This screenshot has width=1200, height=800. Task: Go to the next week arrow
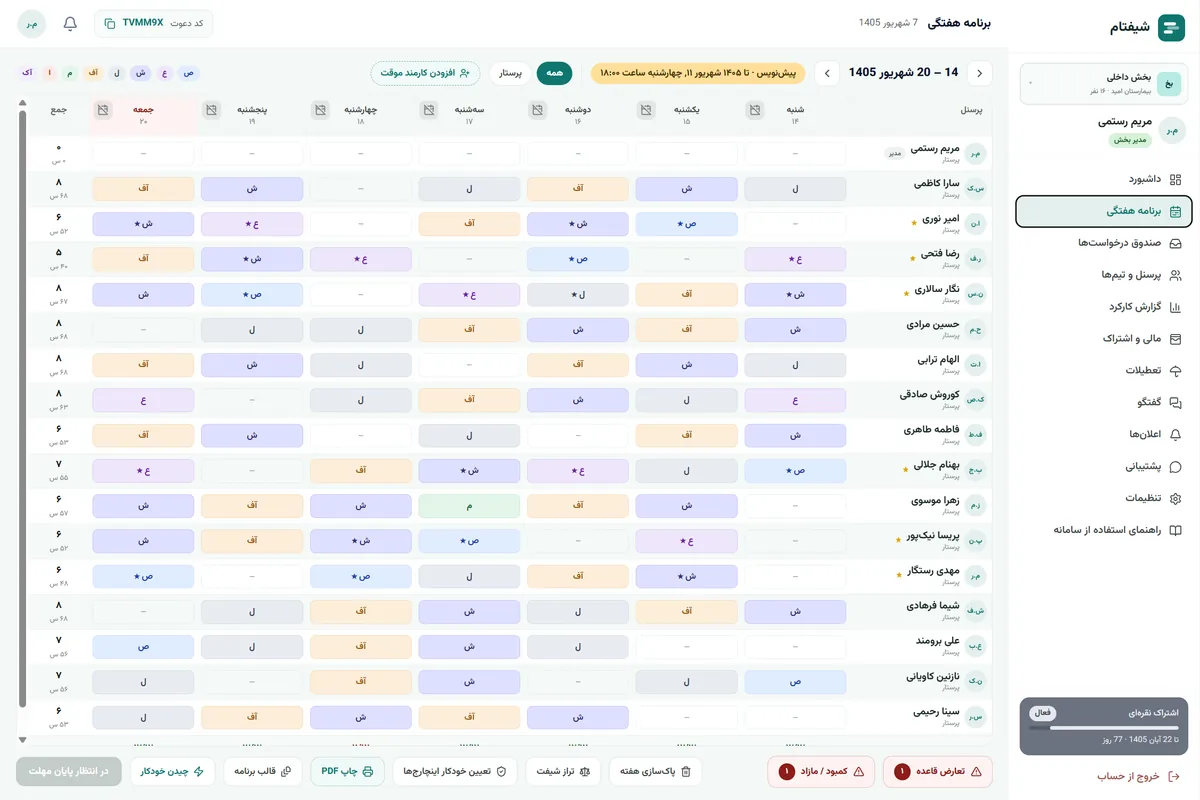pyautogui.click(x=827, y=73)
